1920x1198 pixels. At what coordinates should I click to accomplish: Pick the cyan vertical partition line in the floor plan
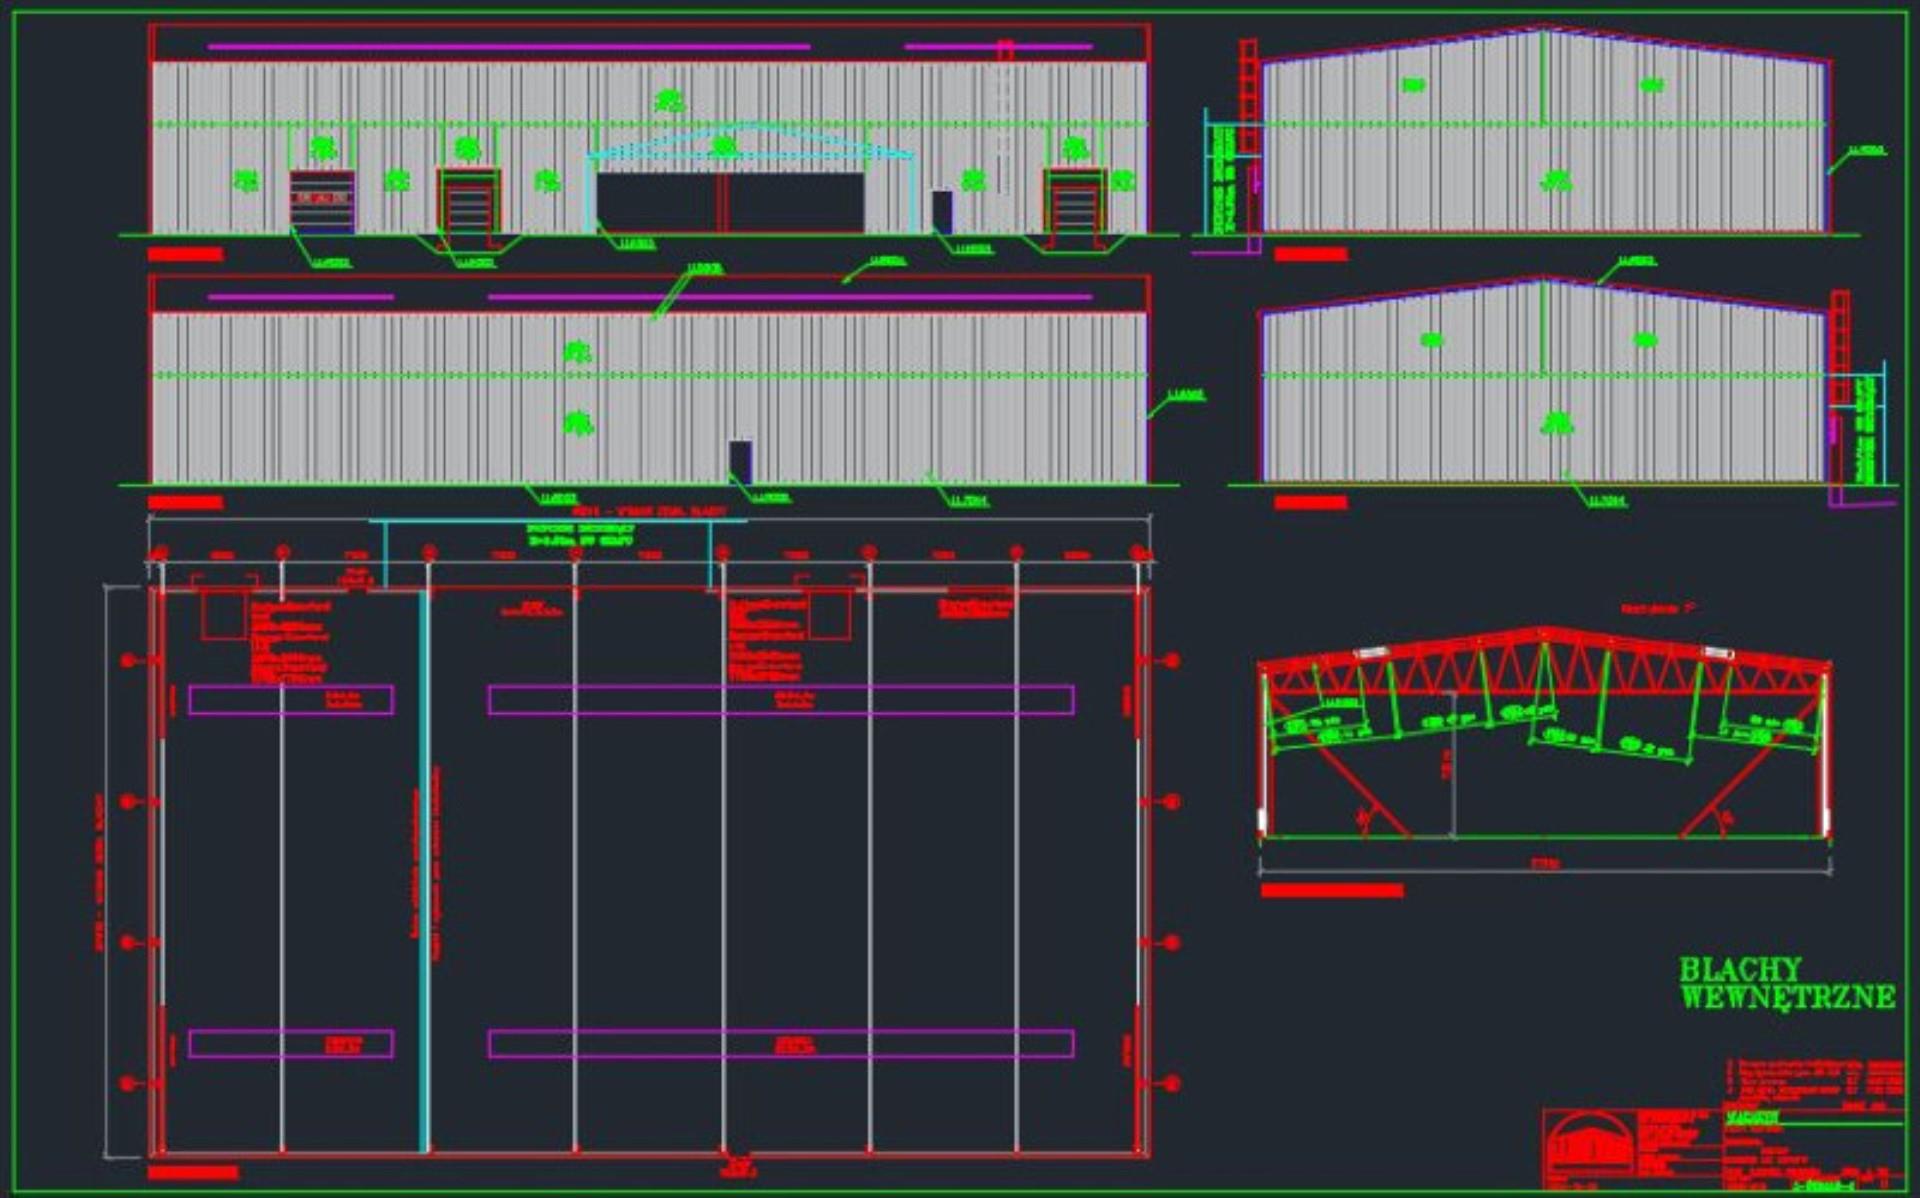424,870
